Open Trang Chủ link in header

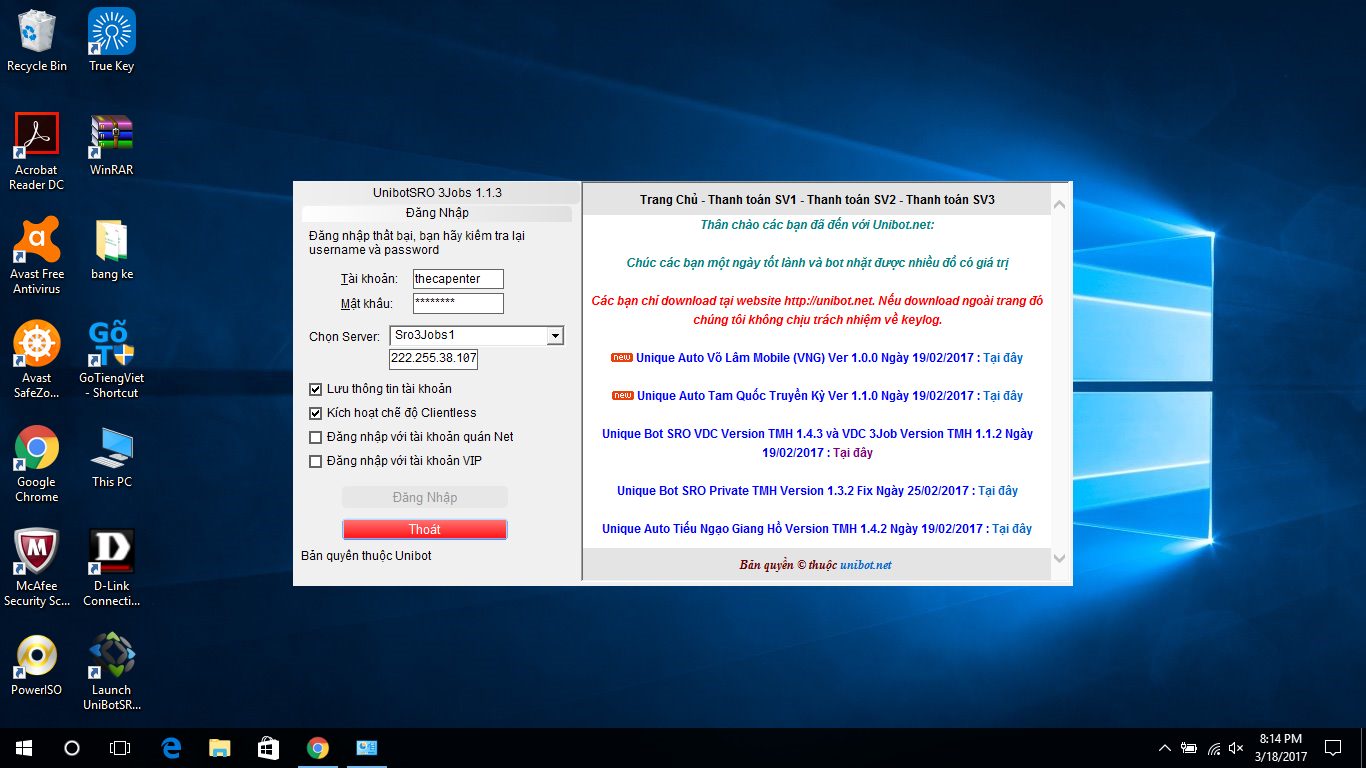point(669,200)
